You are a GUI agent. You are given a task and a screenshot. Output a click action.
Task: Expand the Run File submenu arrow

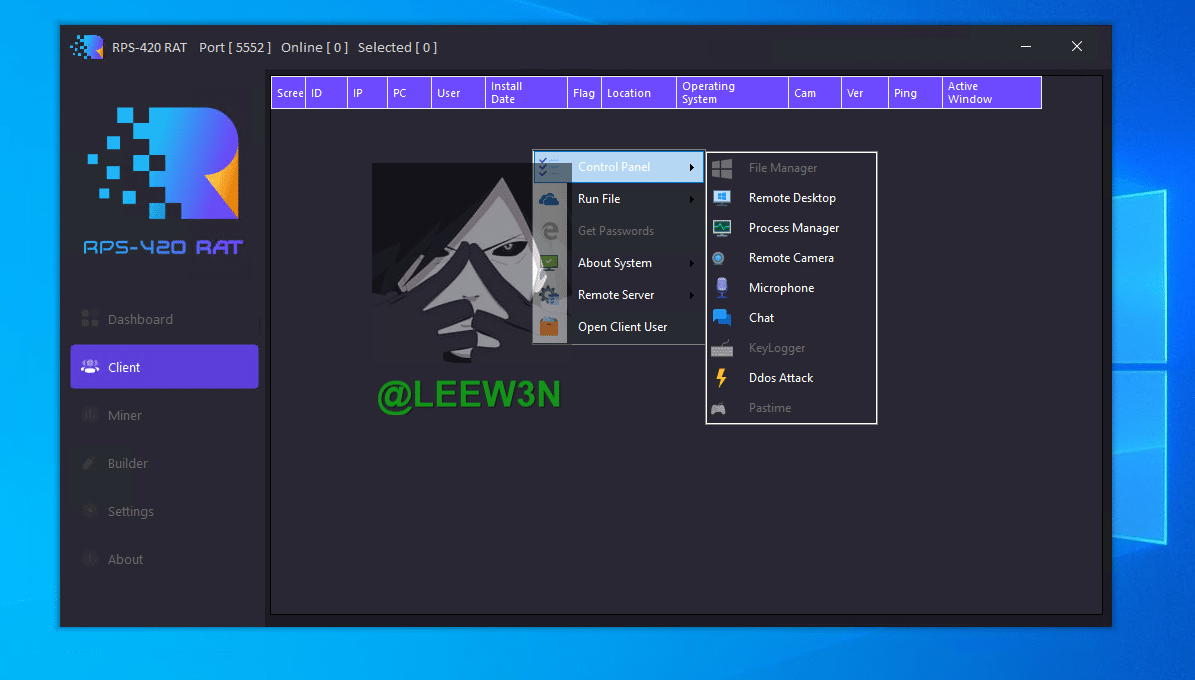[x=691, y=199]
